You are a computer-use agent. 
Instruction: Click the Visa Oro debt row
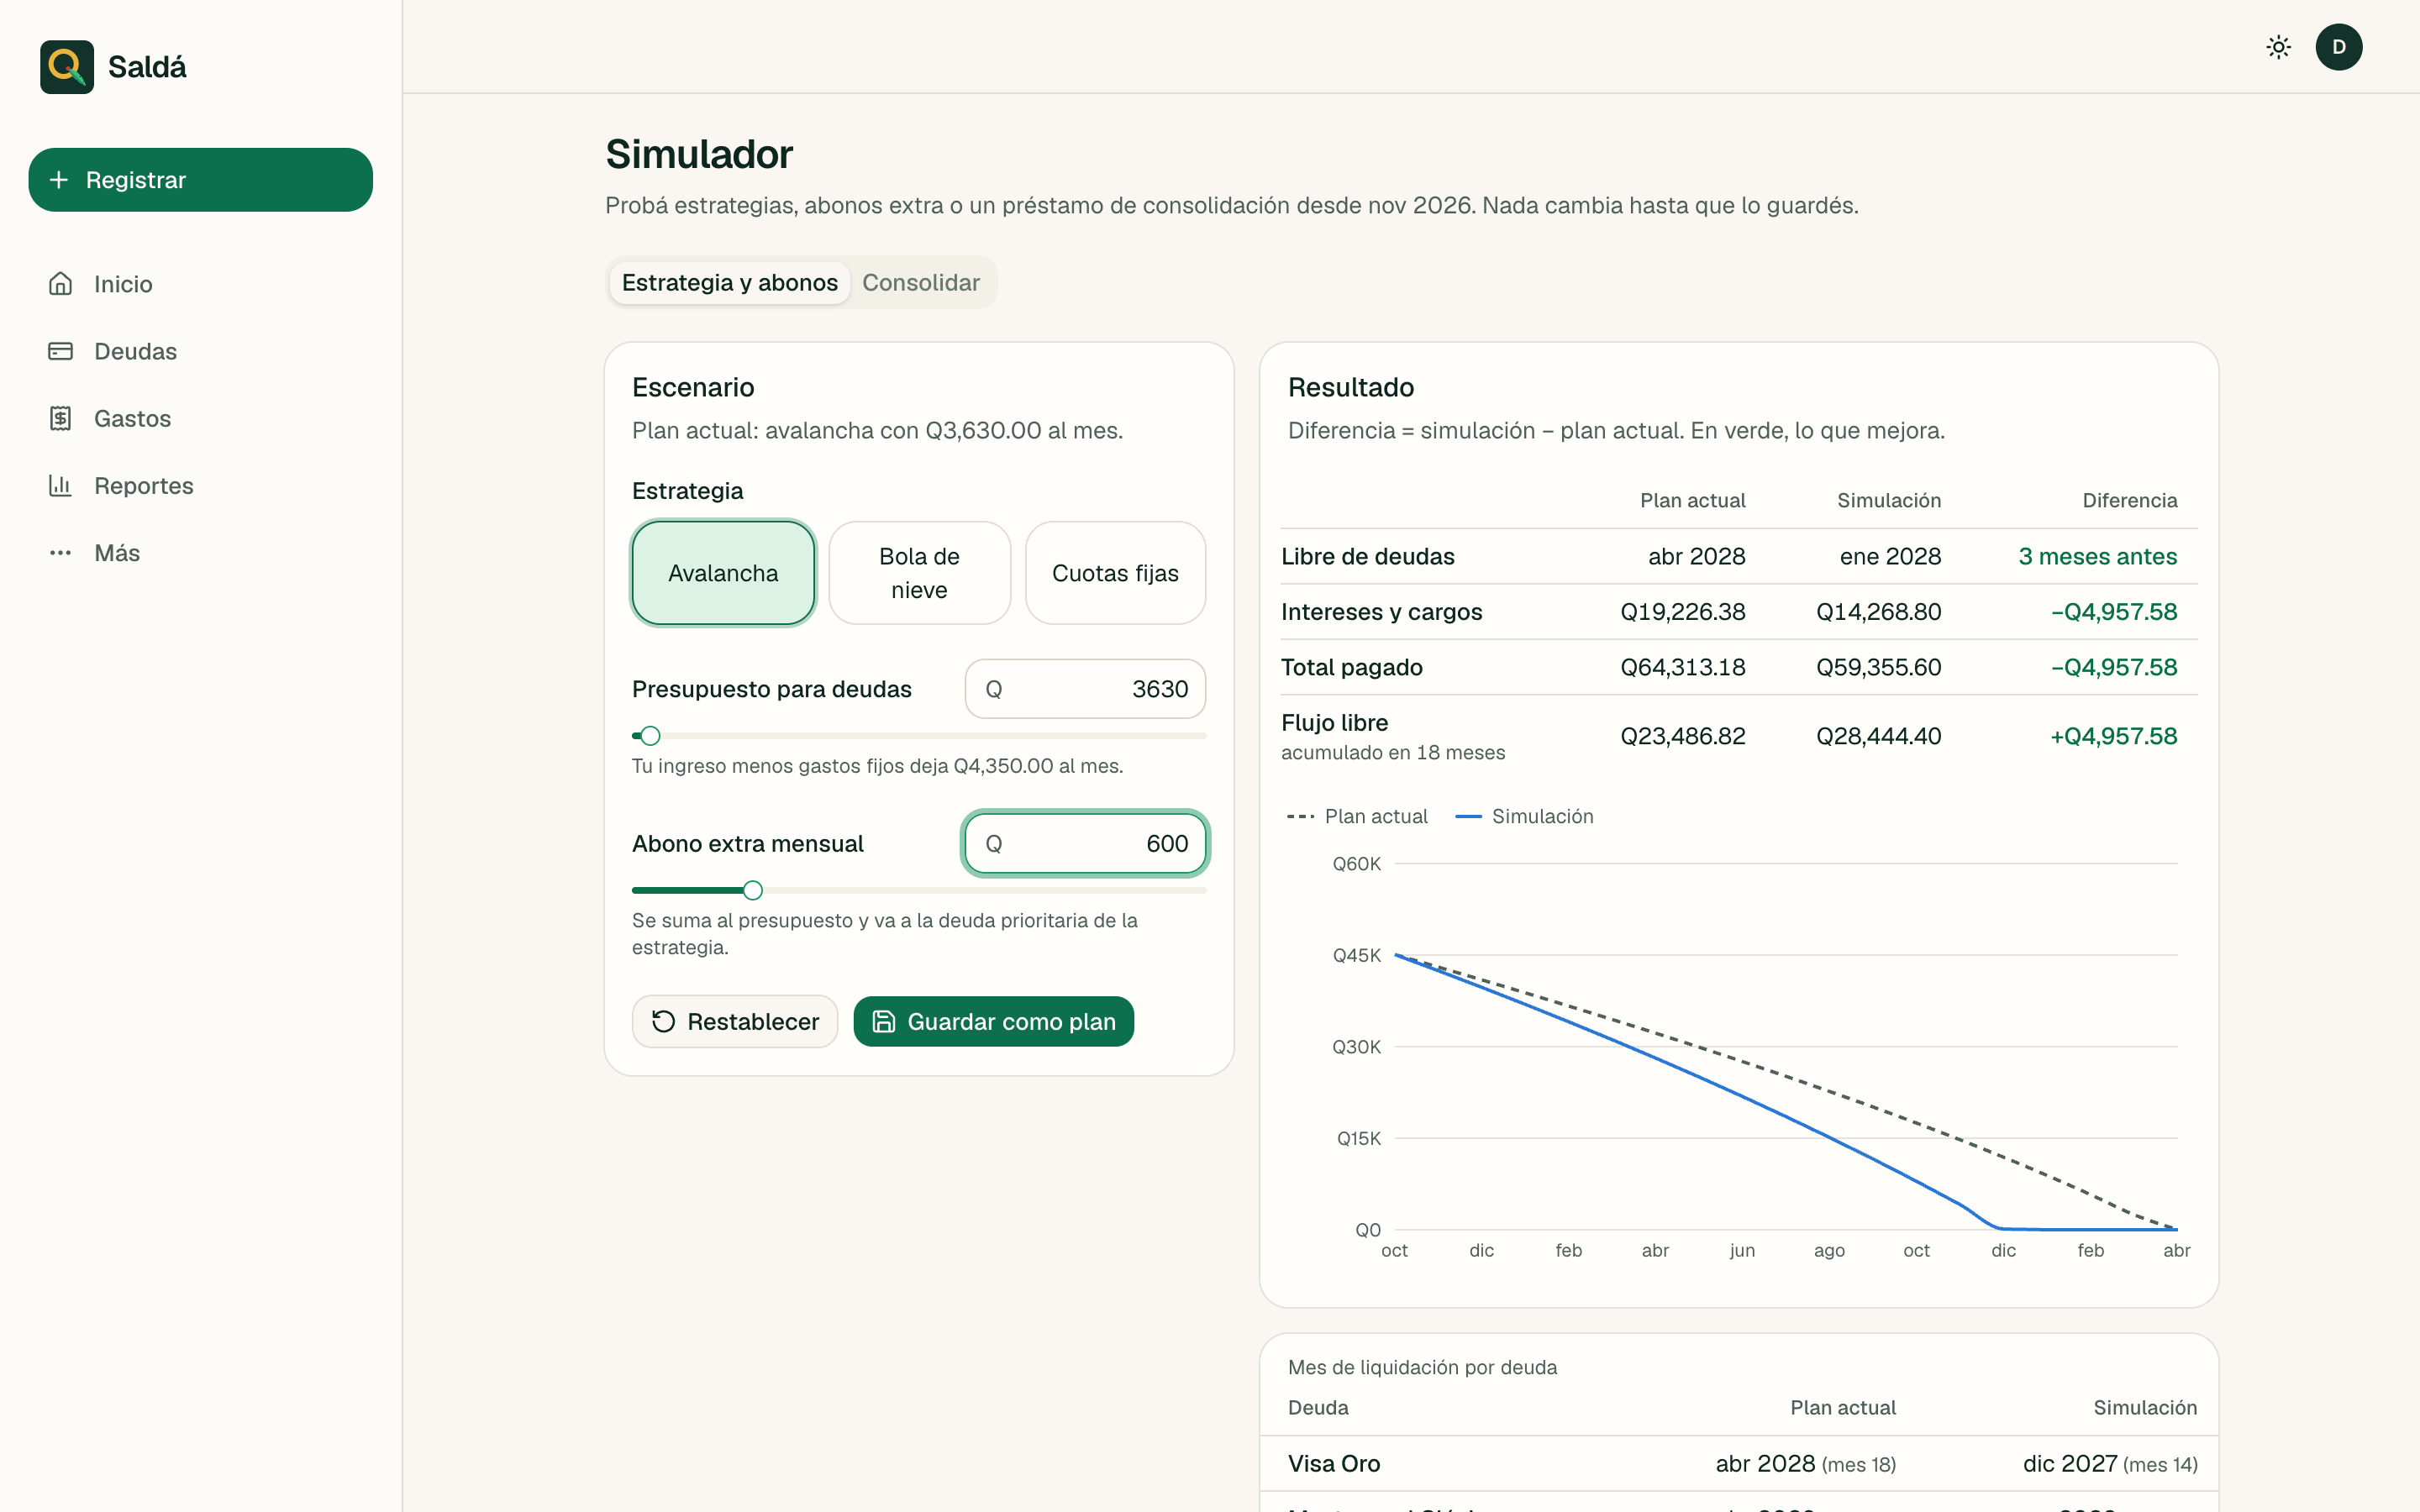(1739, 1464)
